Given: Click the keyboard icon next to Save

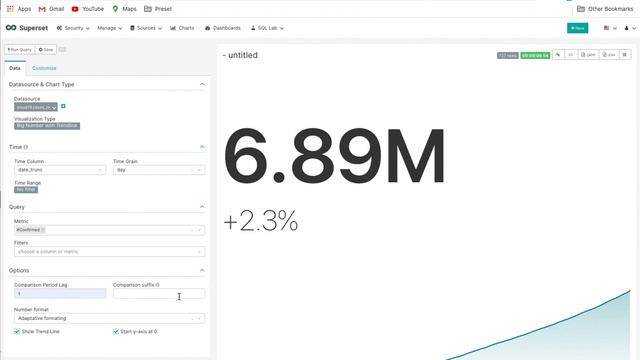Looking at the screenshot, I should (62, 49).
